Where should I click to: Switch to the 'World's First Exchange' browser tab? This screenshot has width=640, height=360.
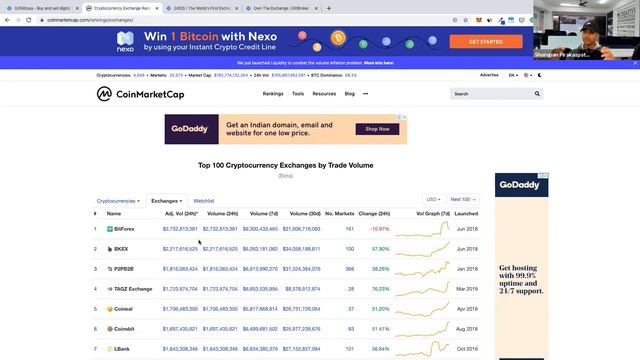[202, 8]
